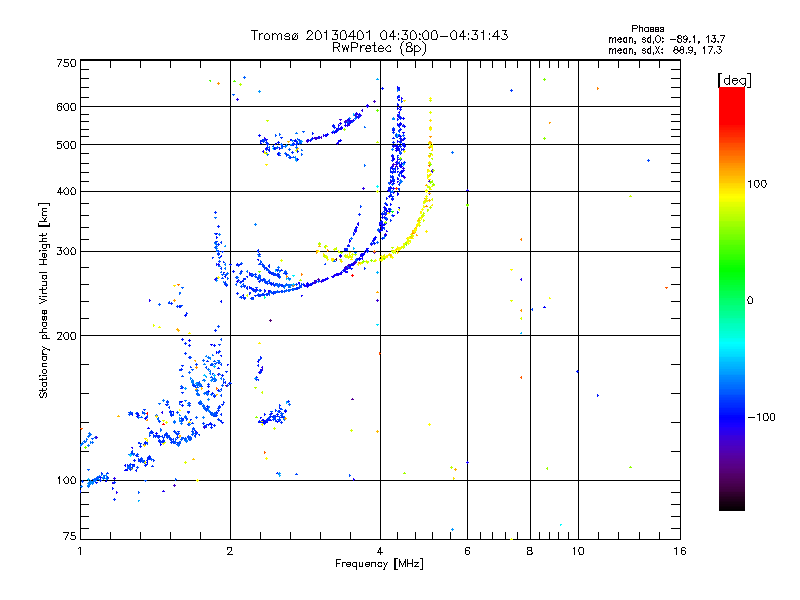This screenshot has height=600, width=800.
Task: Click the x-axis tick label '8'
Action: pyautogui.click(x=530, y=551)
